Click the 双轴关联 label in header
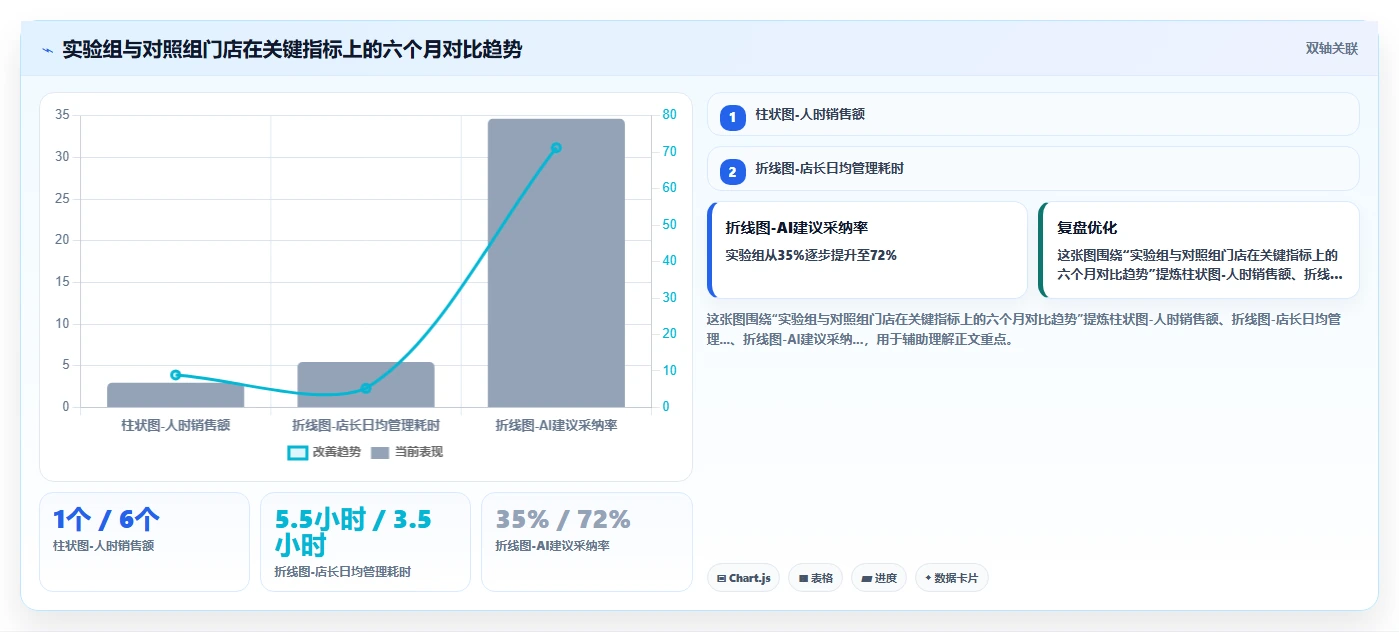1399x632 pixels. [1331, 48]
